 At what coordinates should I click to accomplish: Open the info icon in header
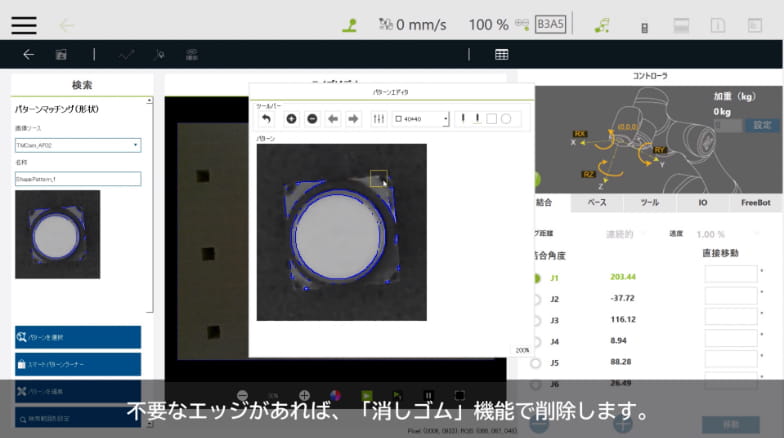[x=718, y=25]
